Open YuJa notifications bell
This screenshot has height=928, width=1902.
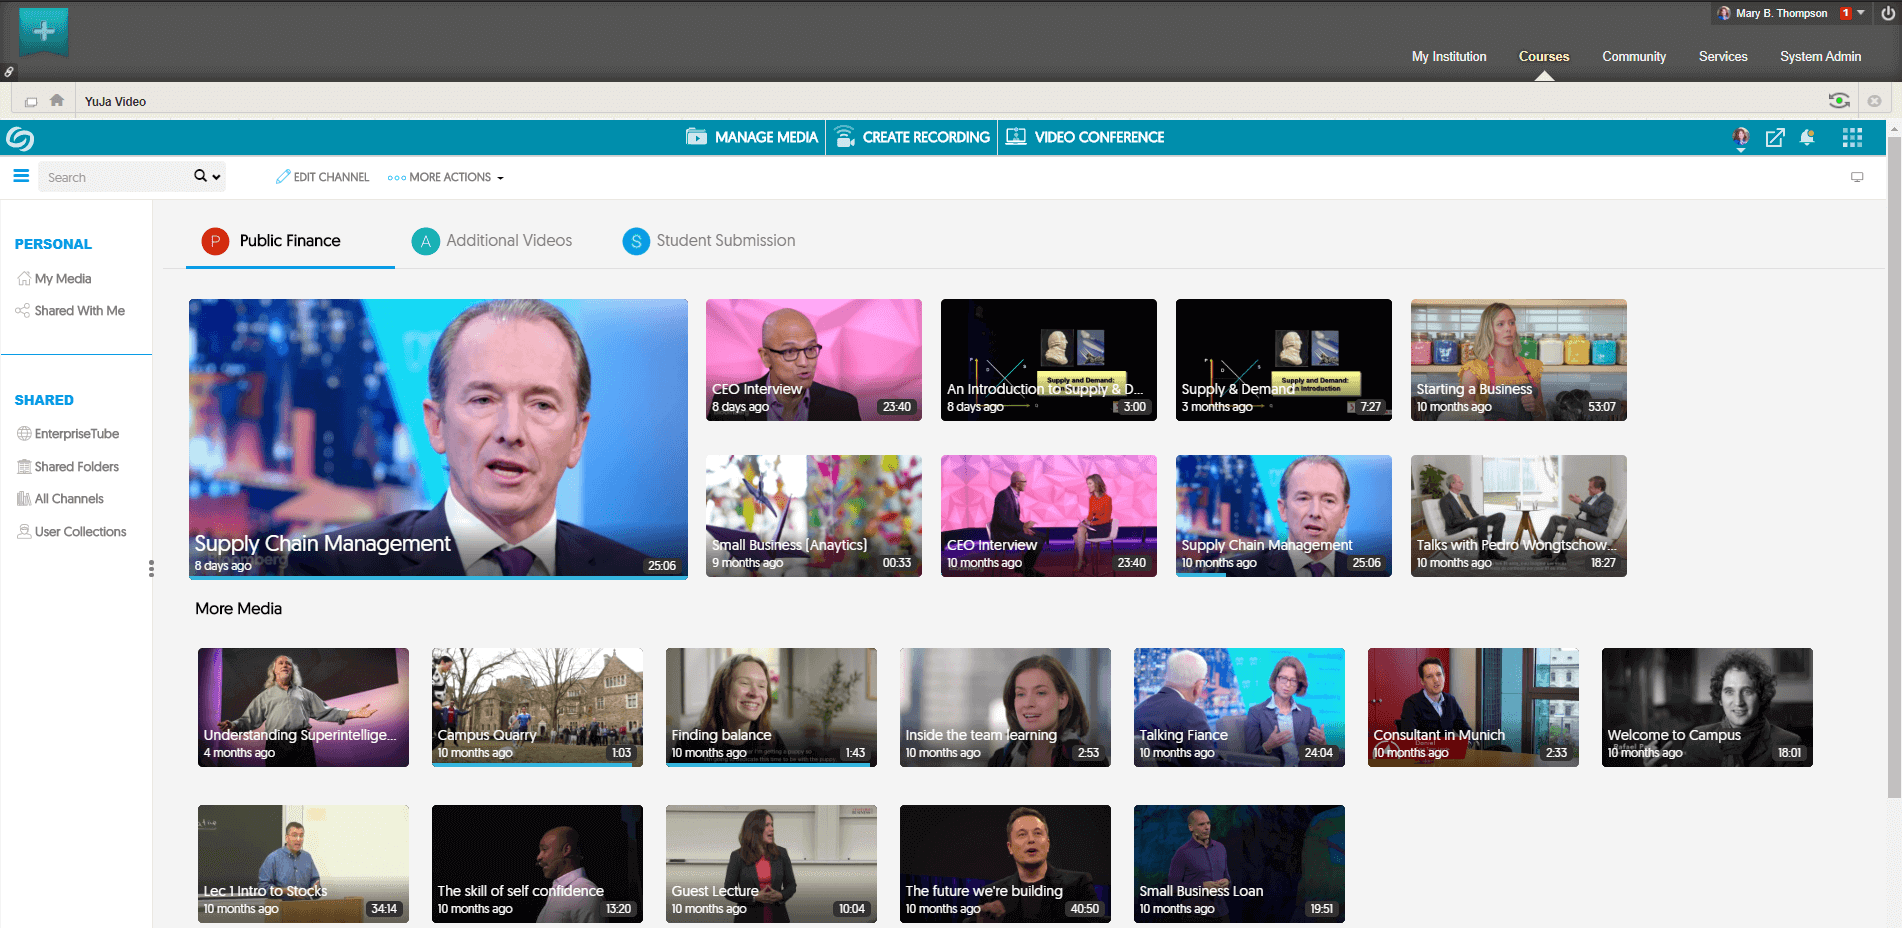tap(1808, 138)
